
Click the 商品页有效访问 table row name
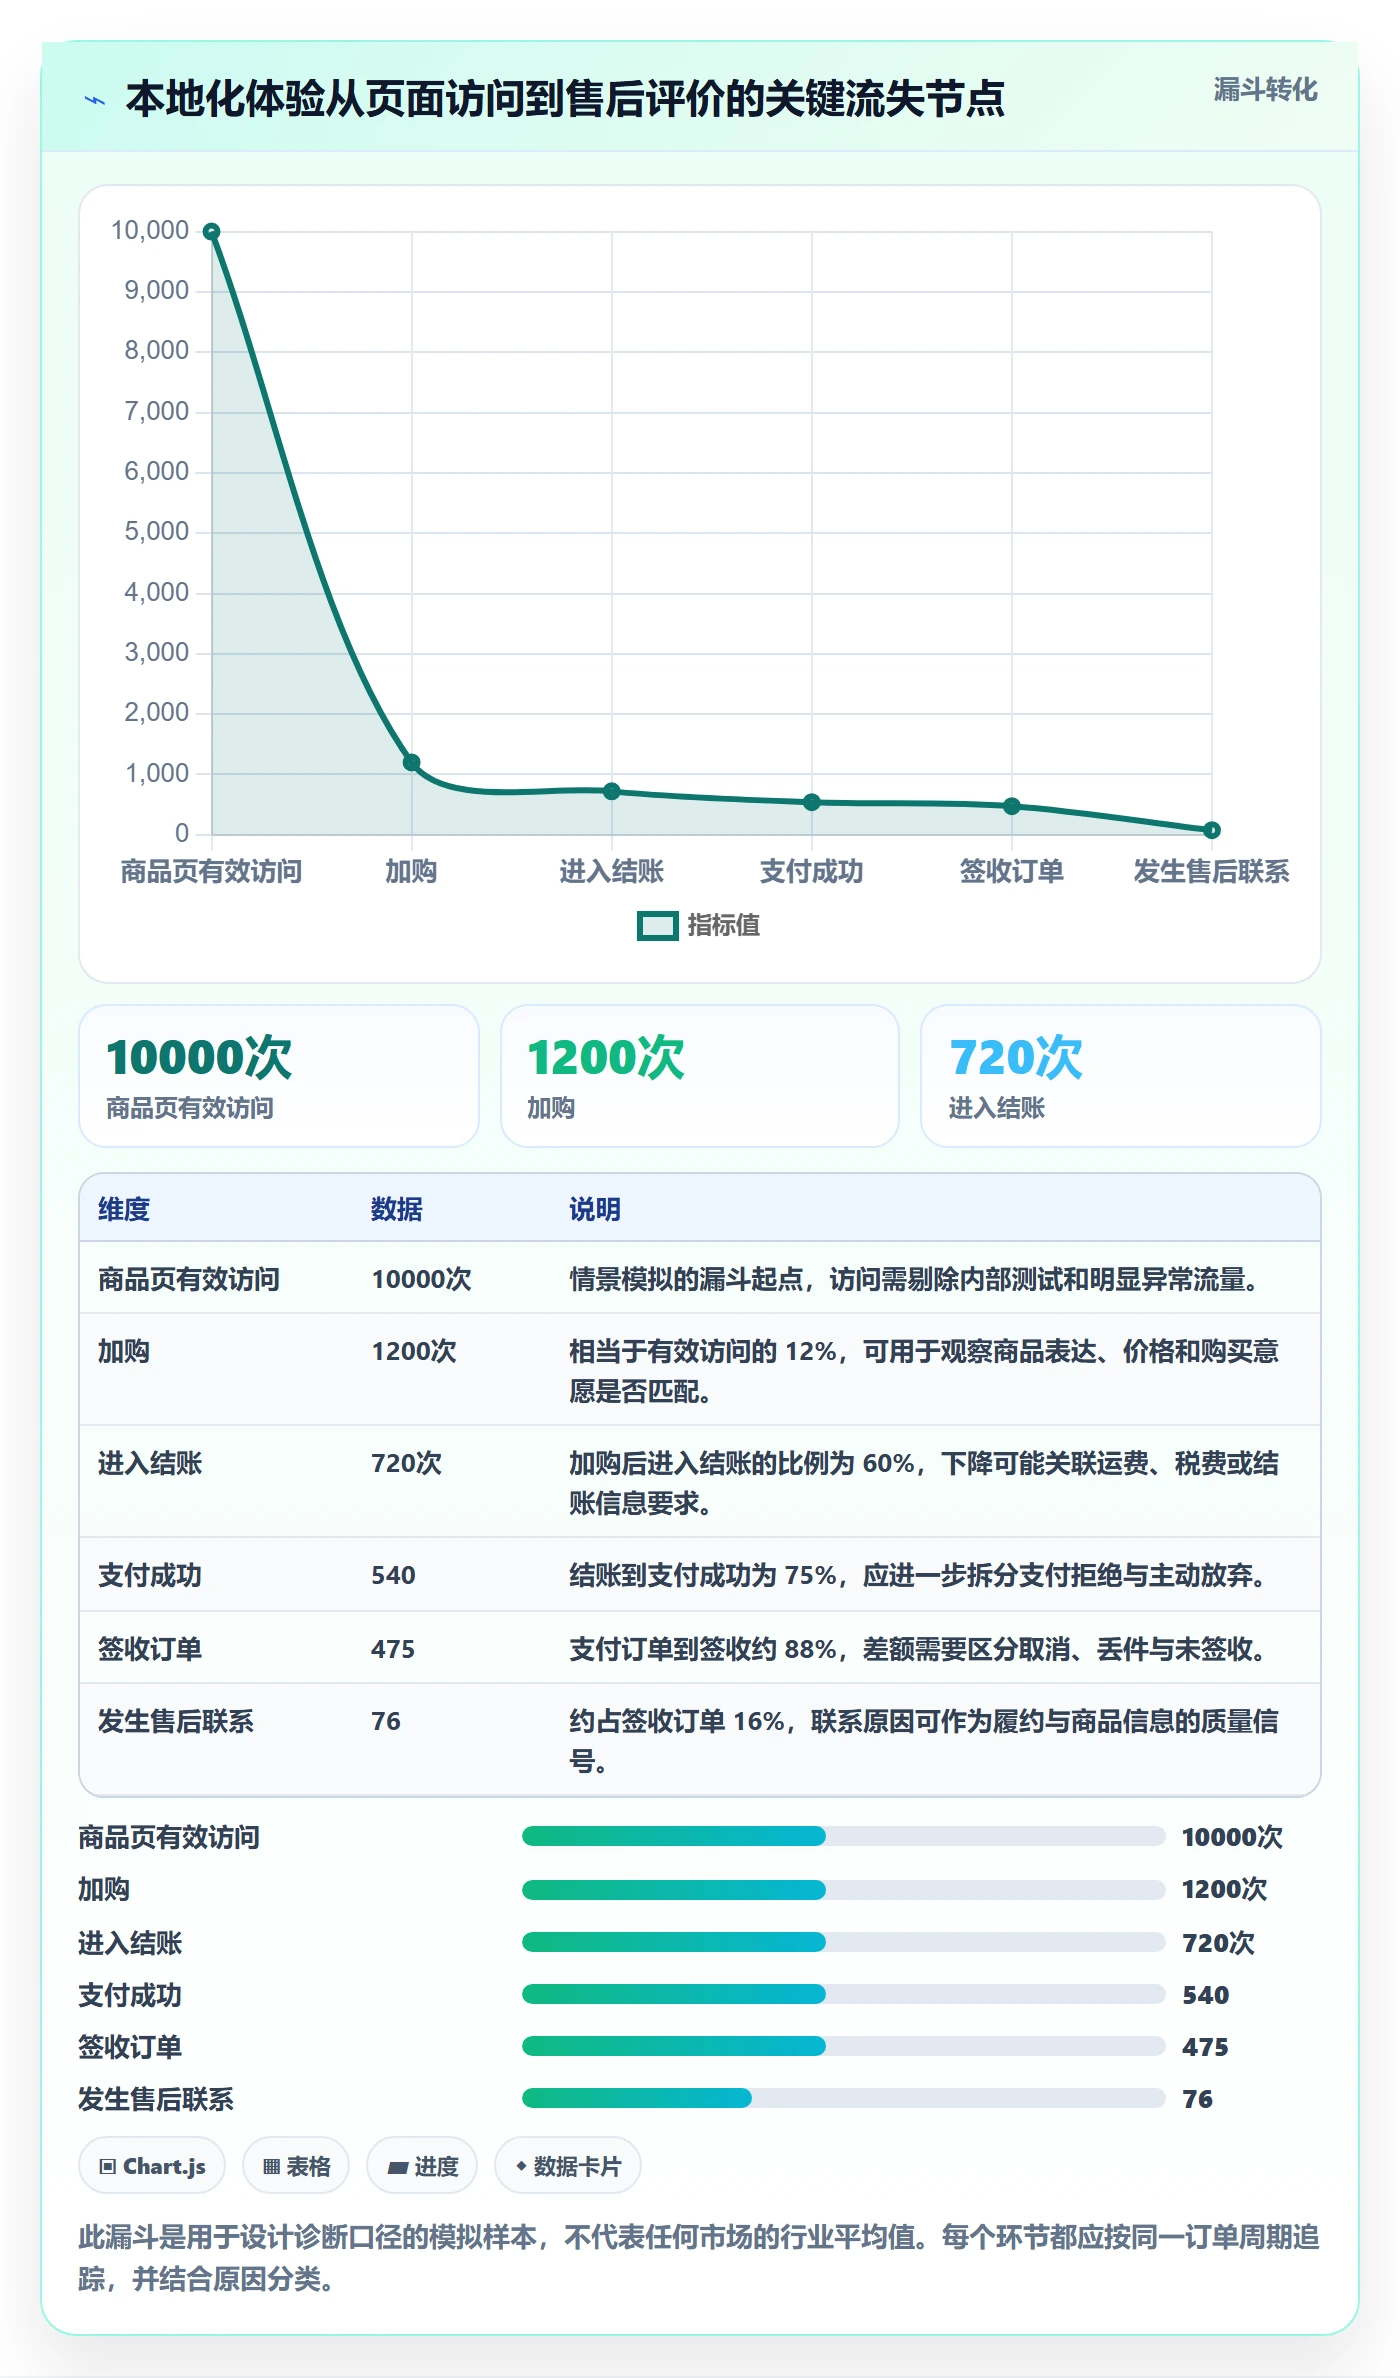pyautogui.click(x=189, y=1279)
